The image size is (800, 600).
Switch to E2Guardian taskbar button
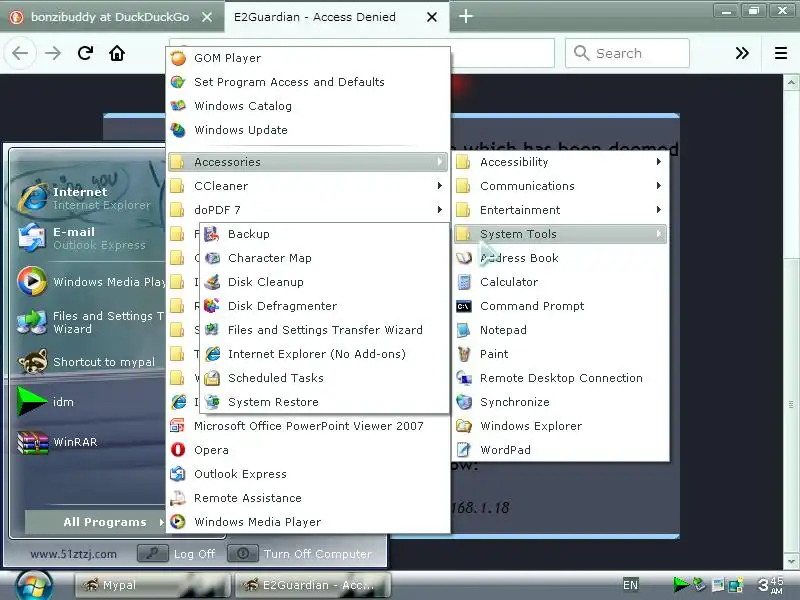[312, 585]
